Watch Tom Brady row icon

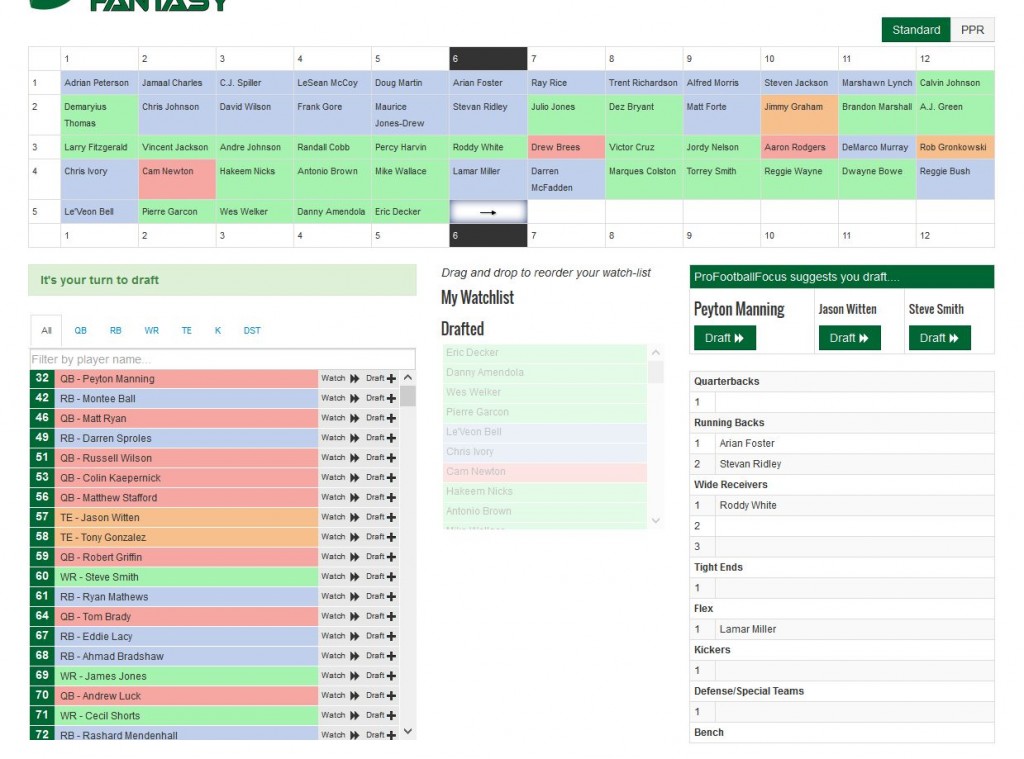tap(355, 616)
